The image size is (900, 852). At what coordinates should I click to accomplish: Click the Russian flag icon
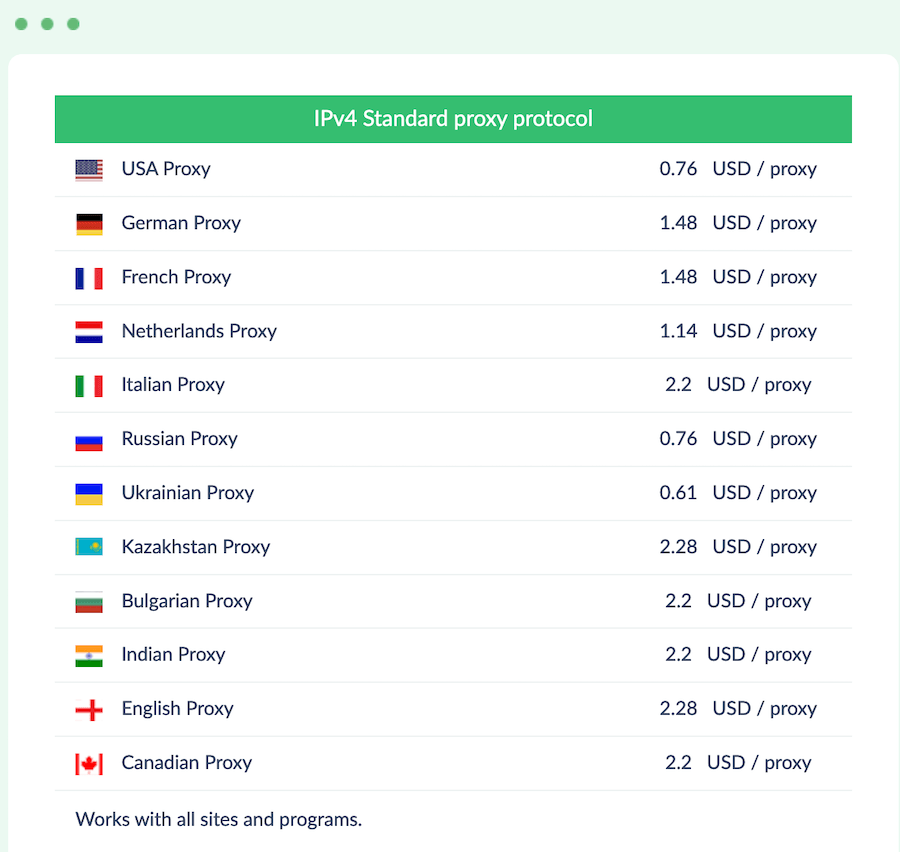coord(89,440)
